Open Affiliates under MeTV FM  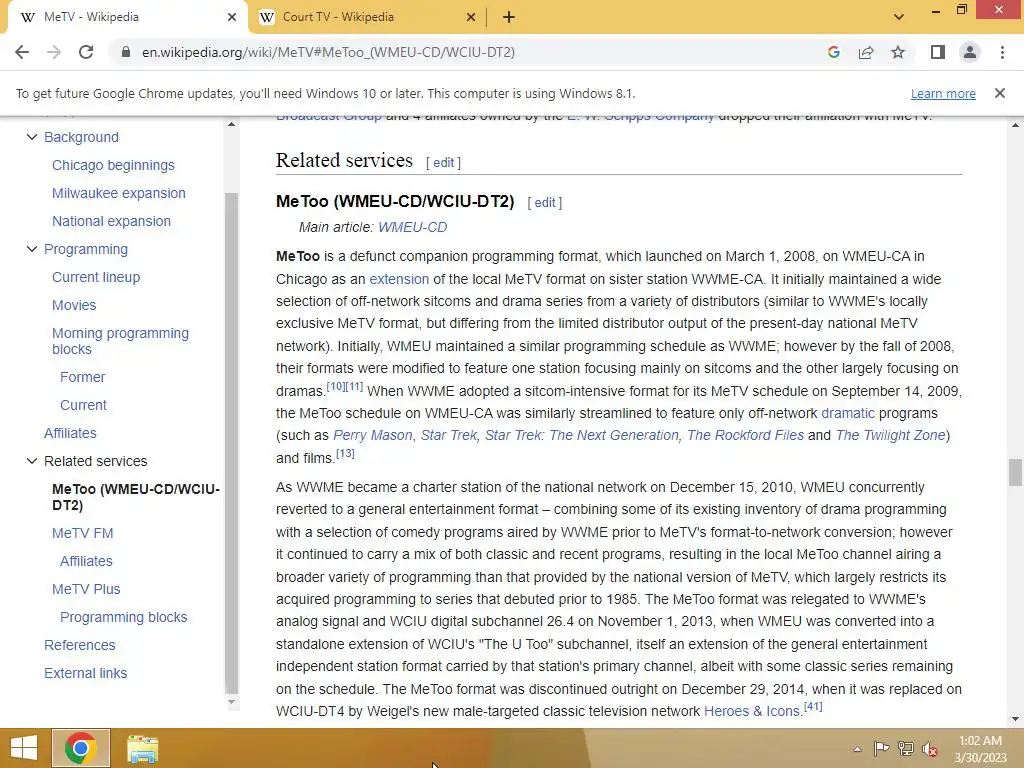tap(86, 561)
